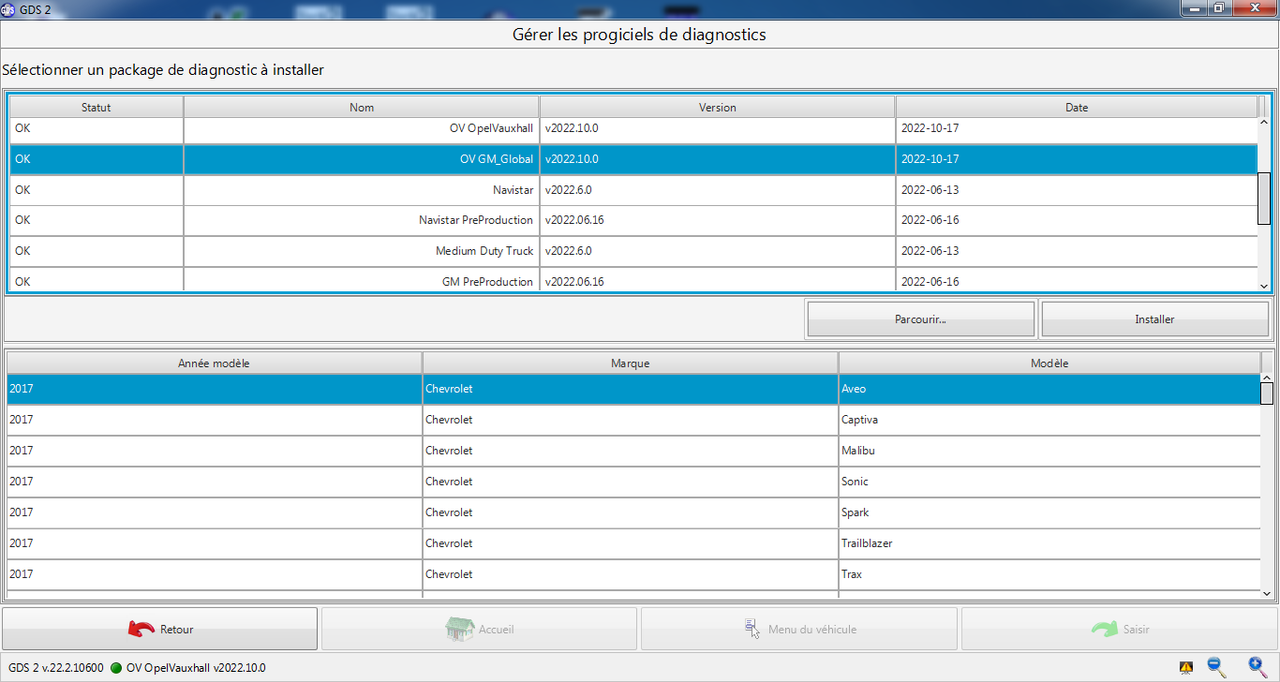Screen dimensions: 1280x682
Task: Click the zoom in magnifier icon
Action: 1257,666
